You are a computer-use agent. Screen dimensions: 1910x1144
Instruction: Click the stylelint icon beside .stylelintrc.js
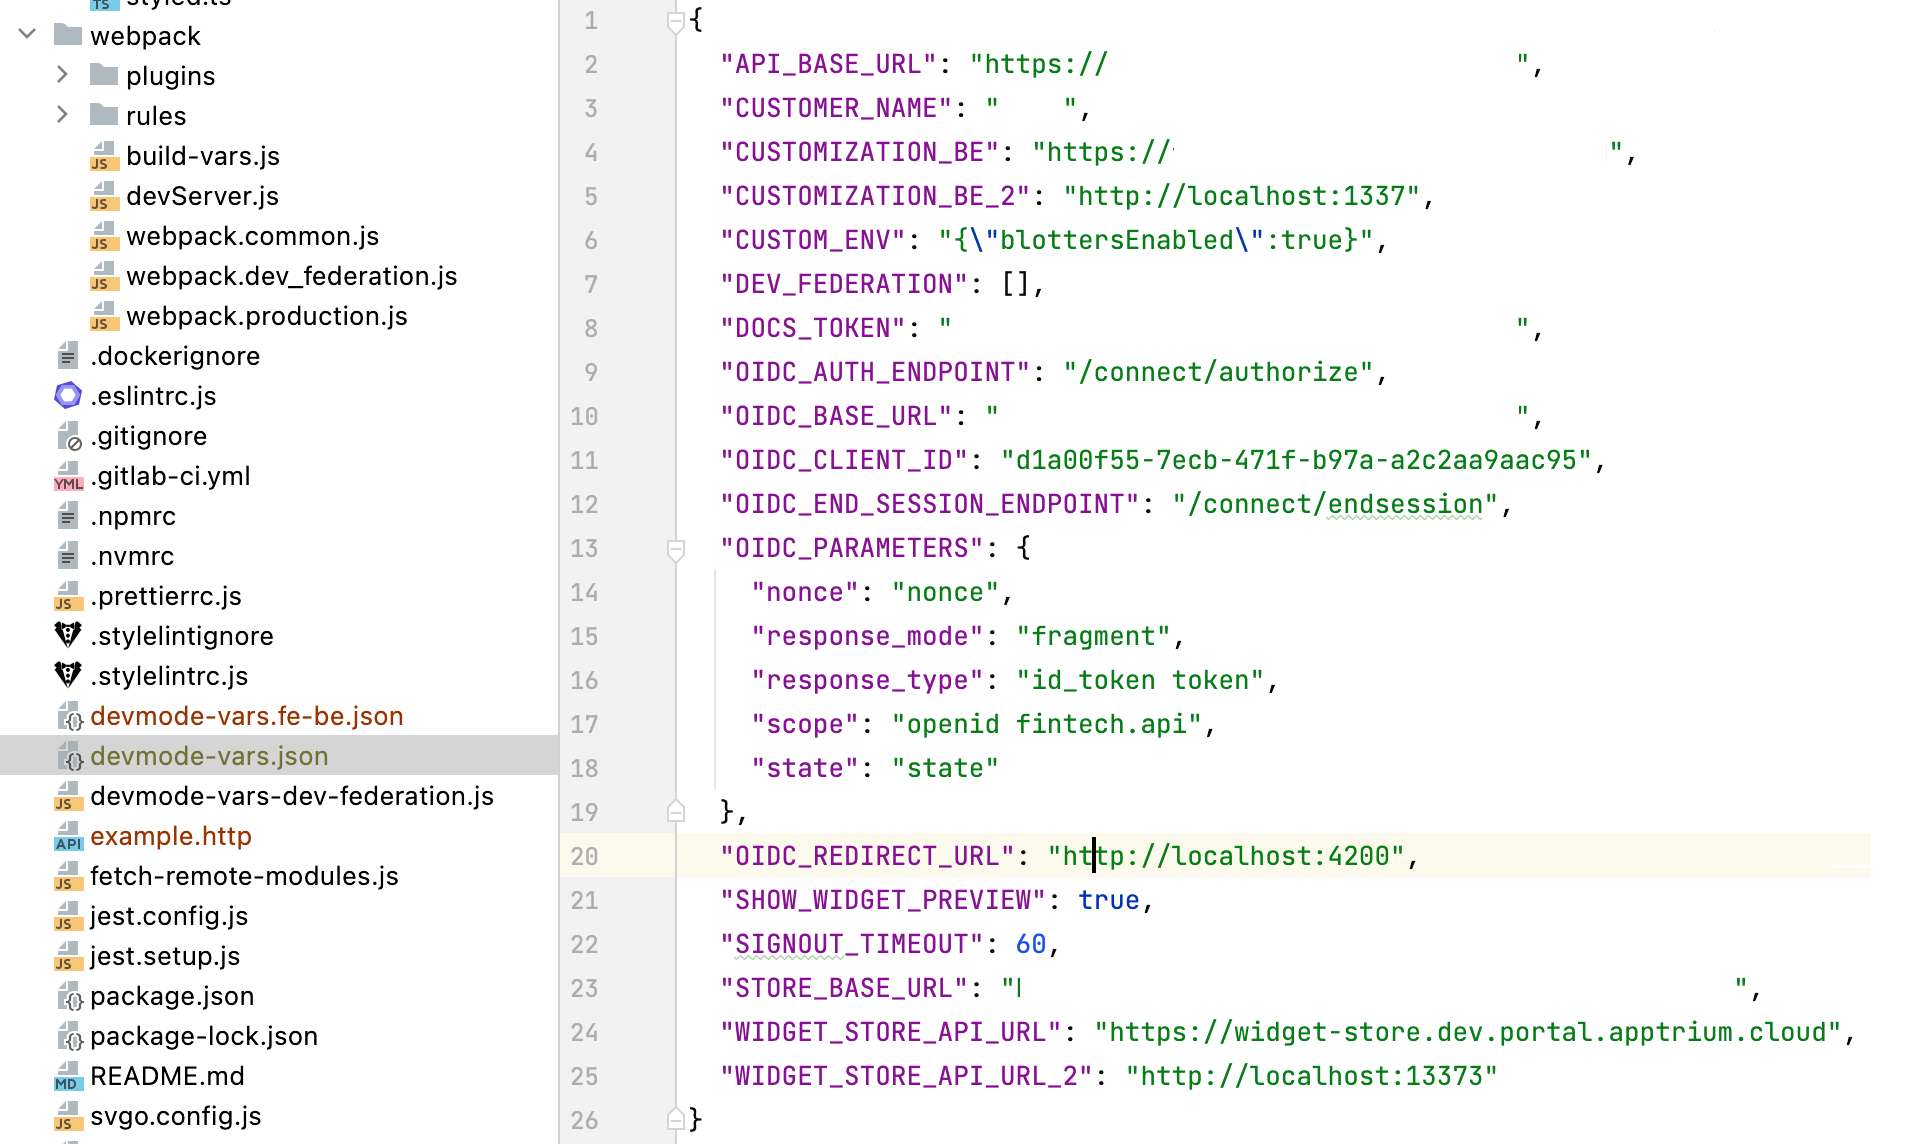click(68, 676)
